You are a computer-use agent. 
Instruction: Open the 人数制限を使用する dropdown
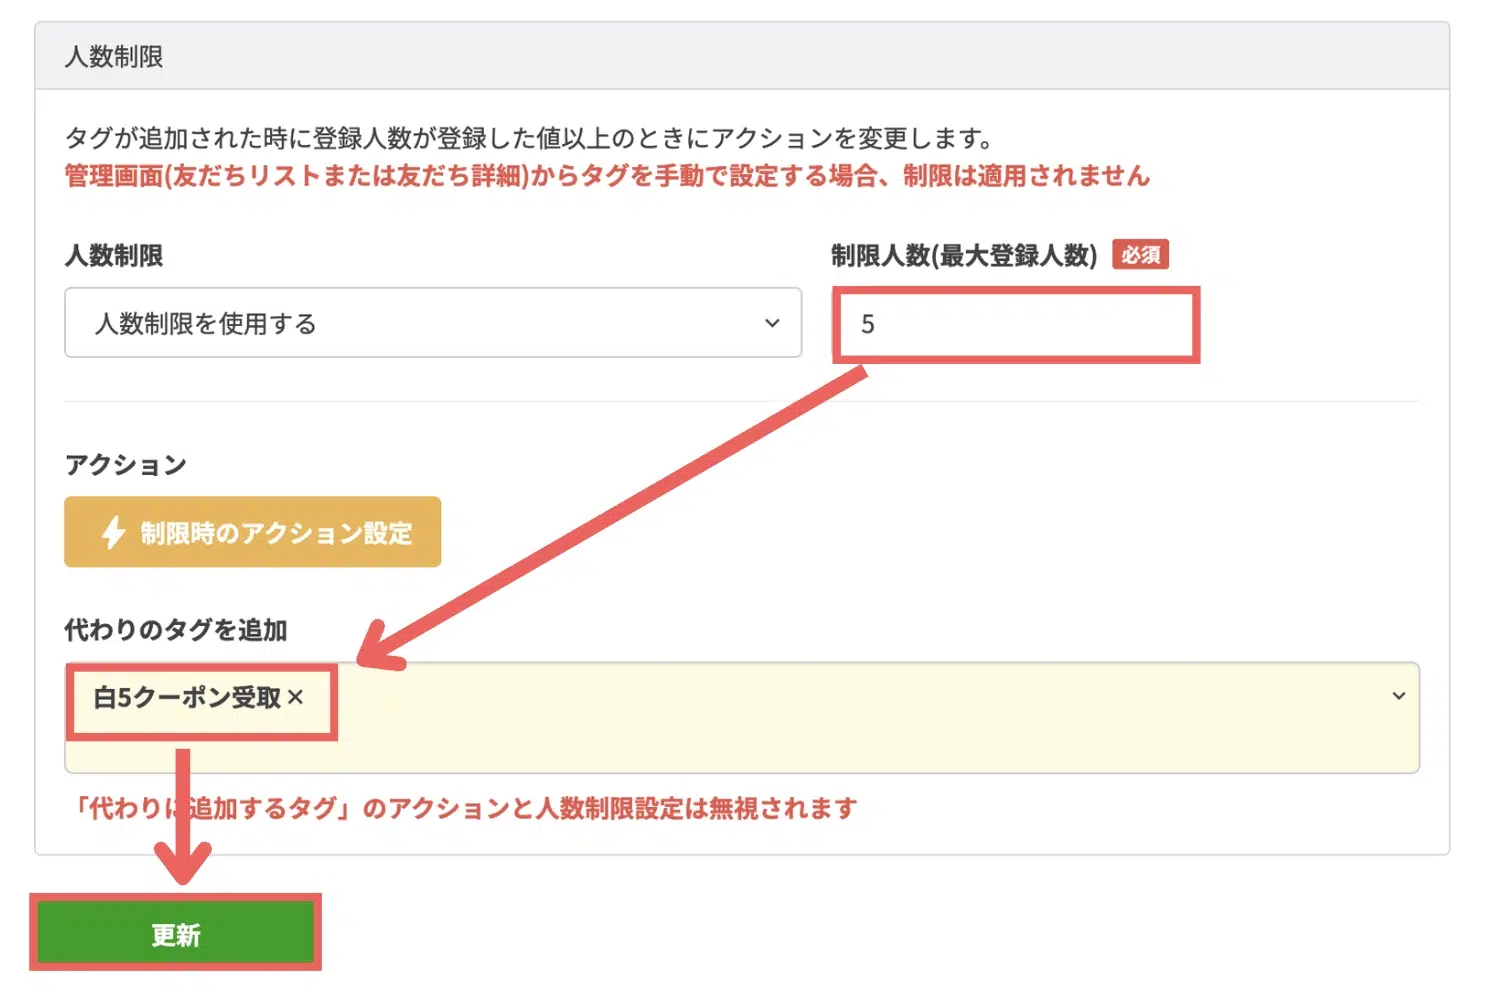433,323
